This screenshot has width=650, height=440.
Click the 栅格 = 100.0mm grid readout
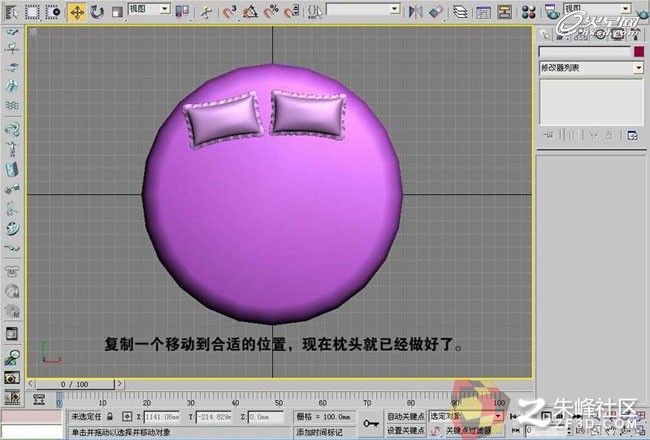pyautogui.click(x=323, y=416)
